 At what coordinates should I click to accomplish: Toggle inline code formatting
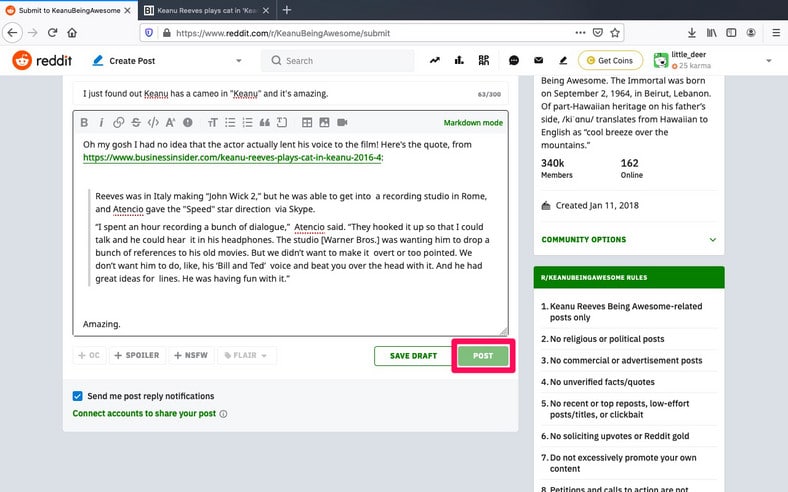click(x=153, y=122)
